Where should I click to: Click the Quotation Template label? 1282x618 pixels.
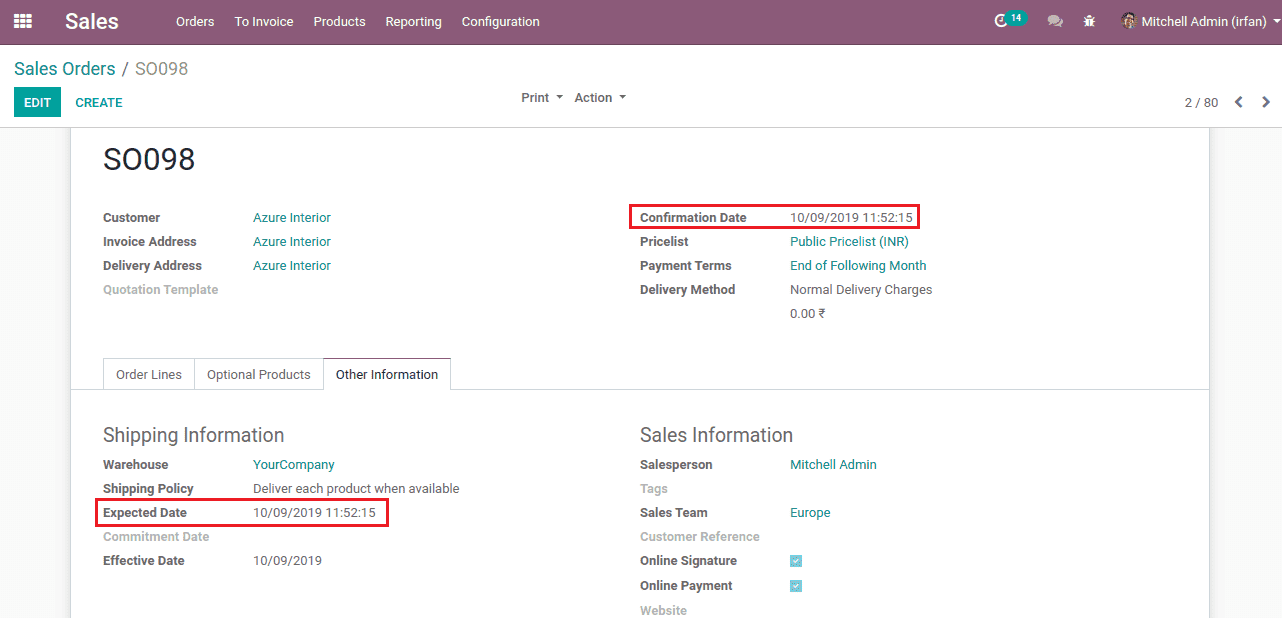click(x=160, y=290)
